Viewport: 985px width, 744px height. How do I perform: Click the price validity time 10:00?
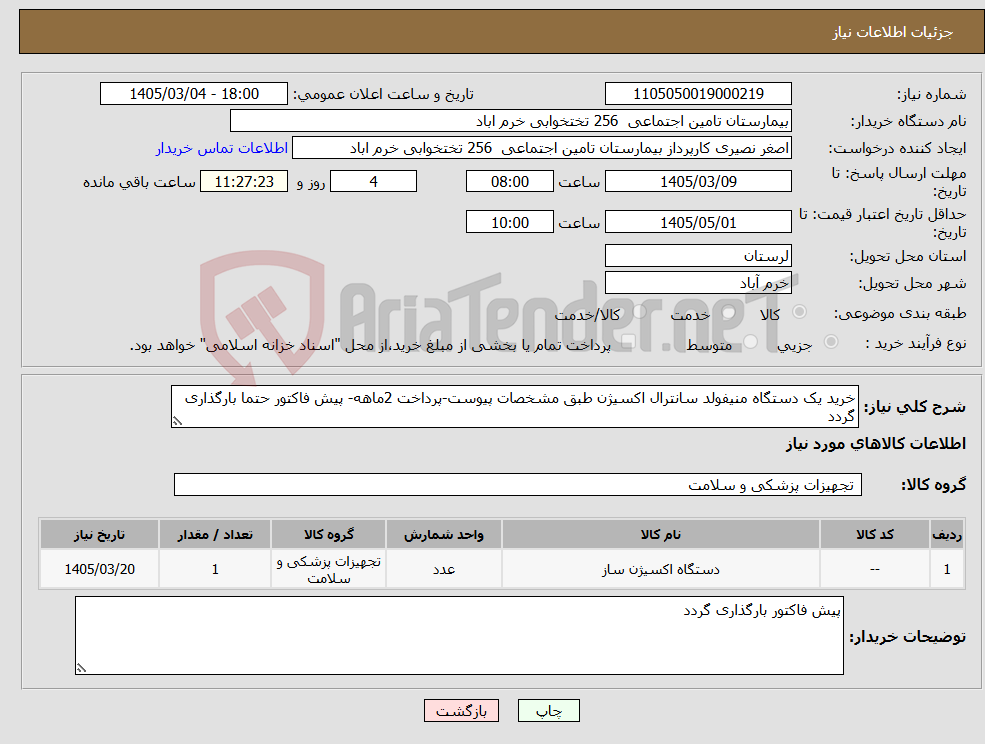coord(509,222)
